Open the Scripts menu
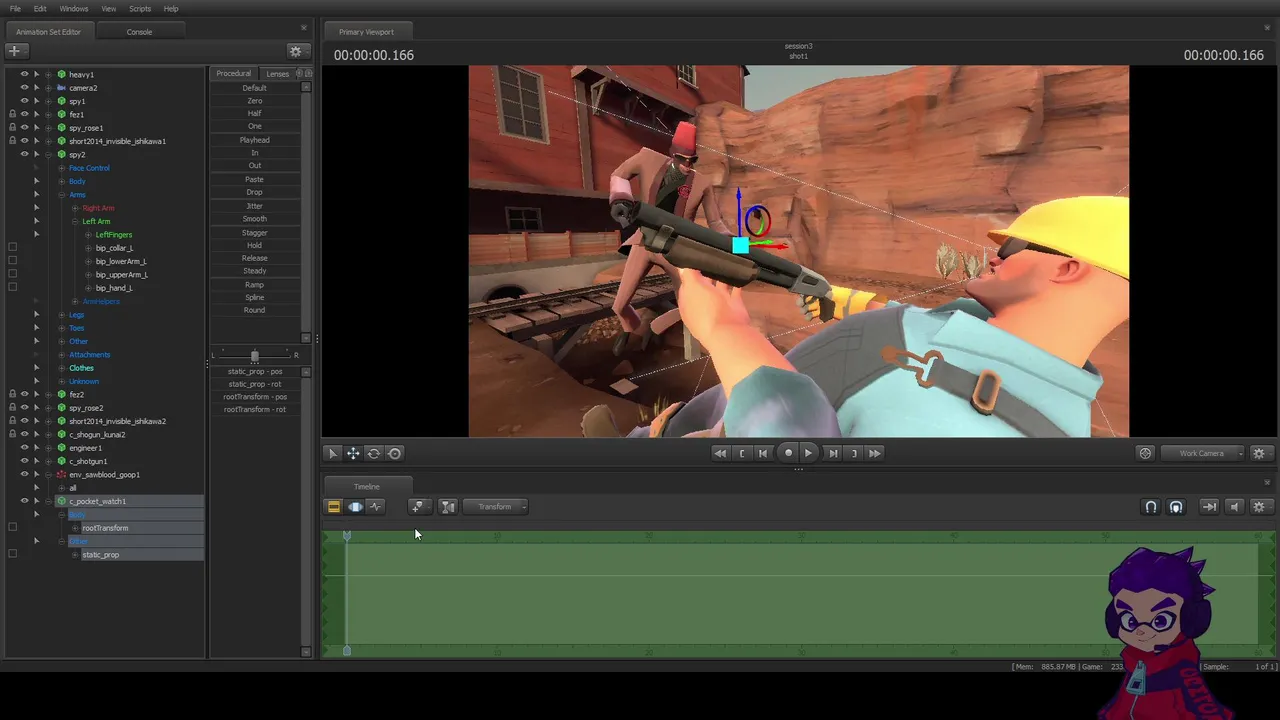1280x720 pixels. click(x=140, y=9)
